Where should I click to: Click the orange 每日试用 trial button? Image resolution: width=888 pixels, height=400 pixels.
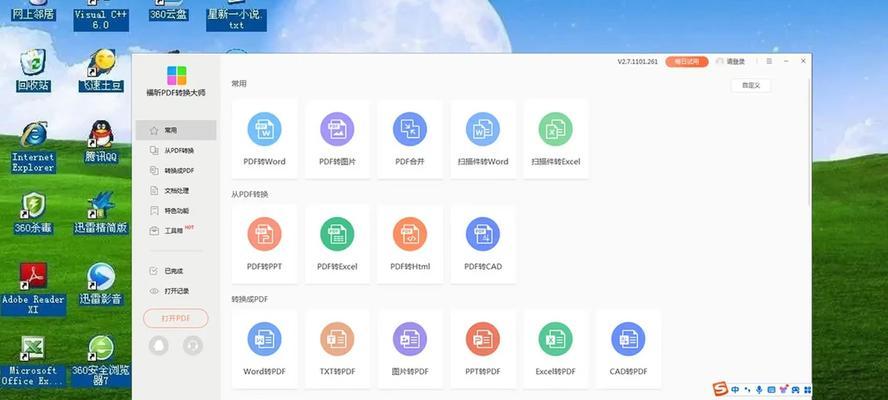click(686, 62)
